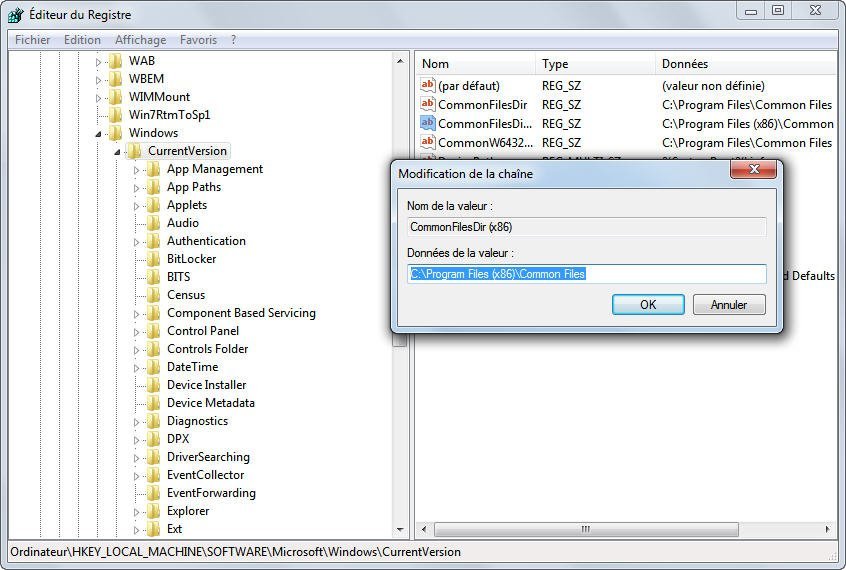Open the Fichier menu
The width and height of the screenshot is (846, 570).
pyautogui.click(x=32, y=40)
